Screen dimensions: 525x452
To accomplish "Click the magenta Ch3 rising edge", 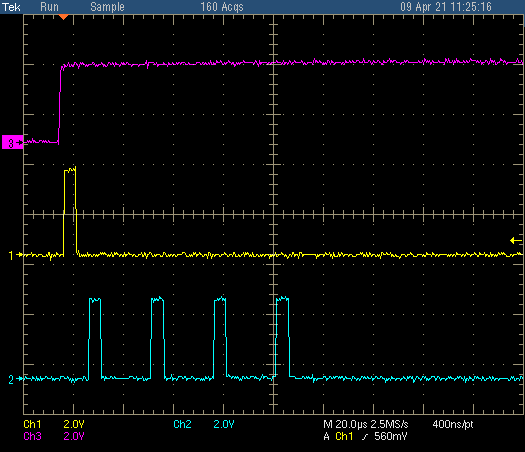I will pyautogui.click(x=60, y=104).
